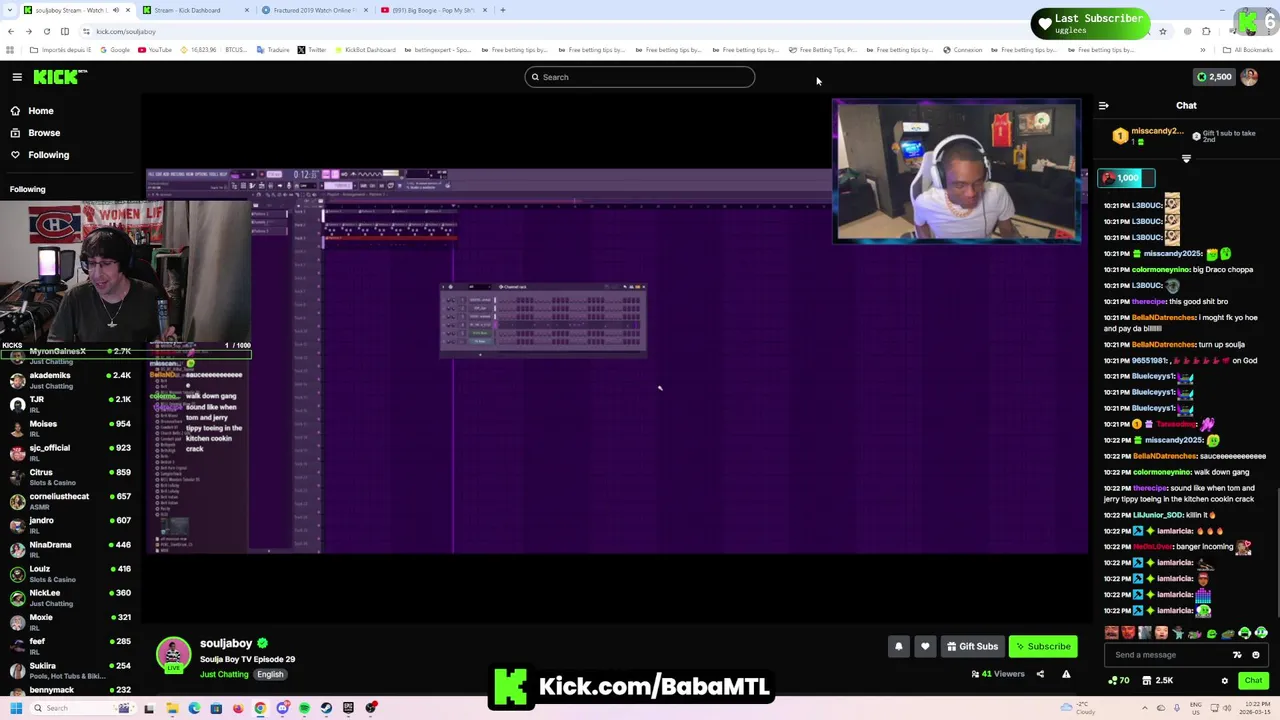The height and width of the screenshot is (720, 1280).
Task: Open the YouTube bookmark
Action: pos(155,50)
